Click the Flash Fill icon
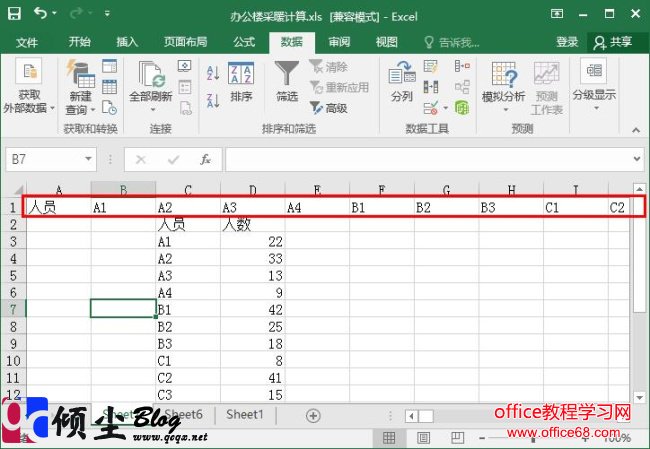650x449 pixels. click(431, 66)
